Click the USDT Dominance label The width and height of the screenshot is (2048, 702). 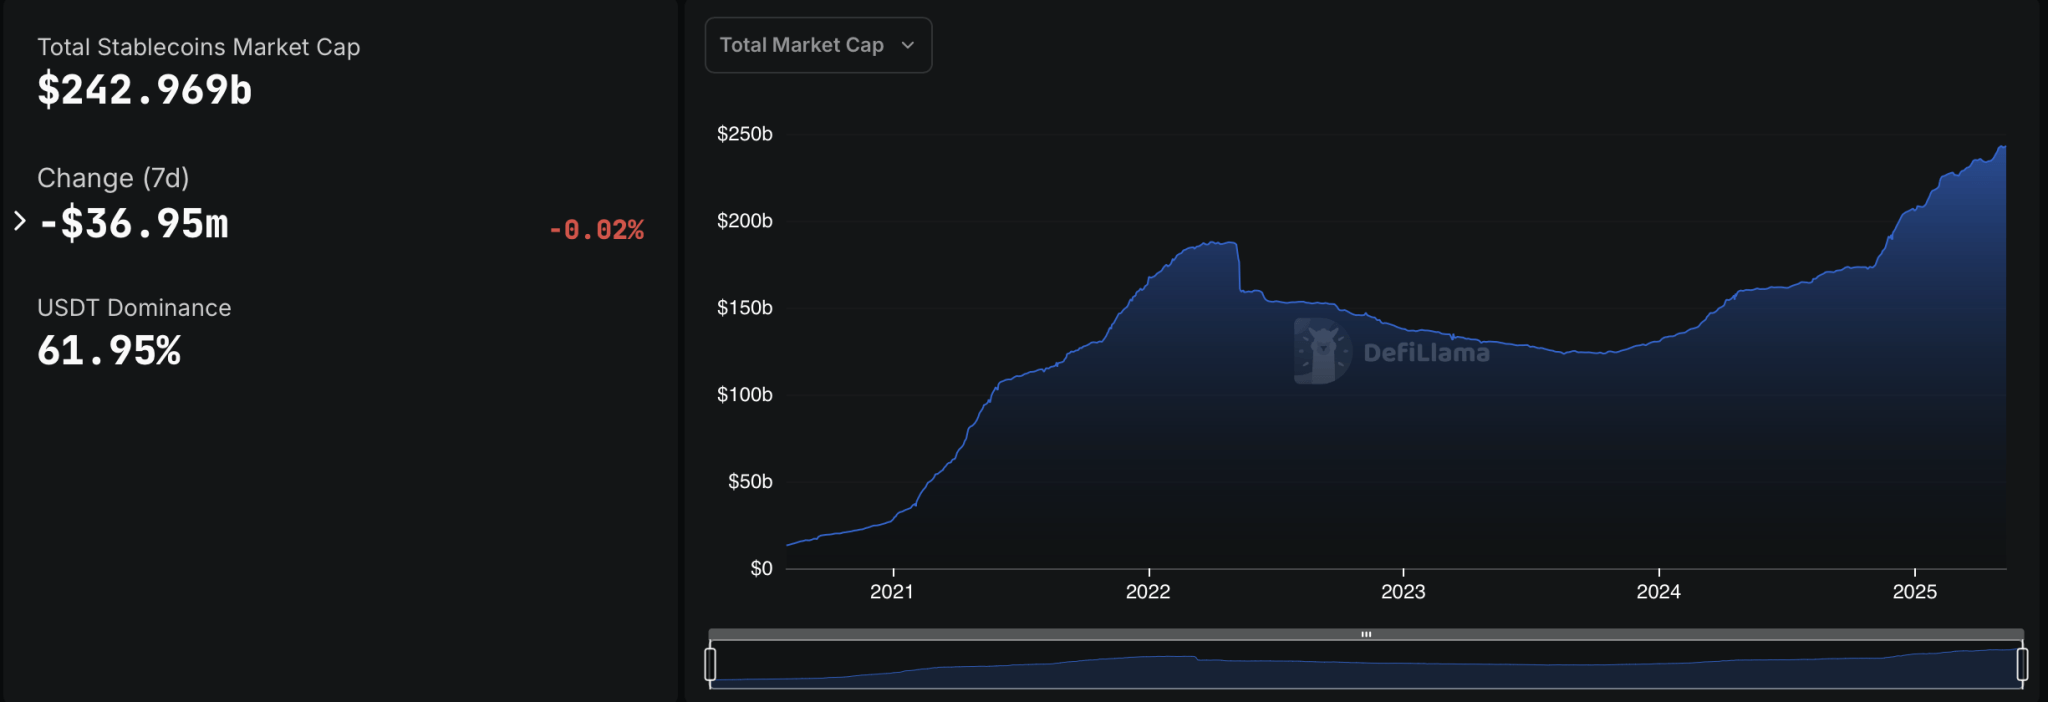[x=134, y=308]
